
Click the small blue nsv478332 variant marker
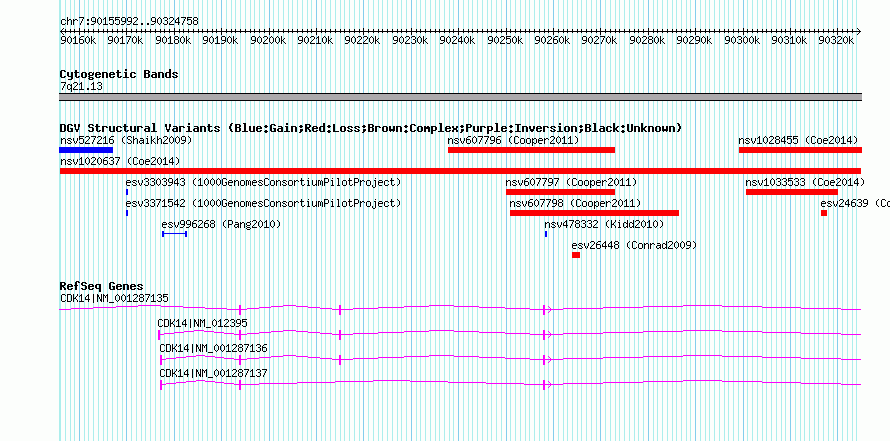546,234
